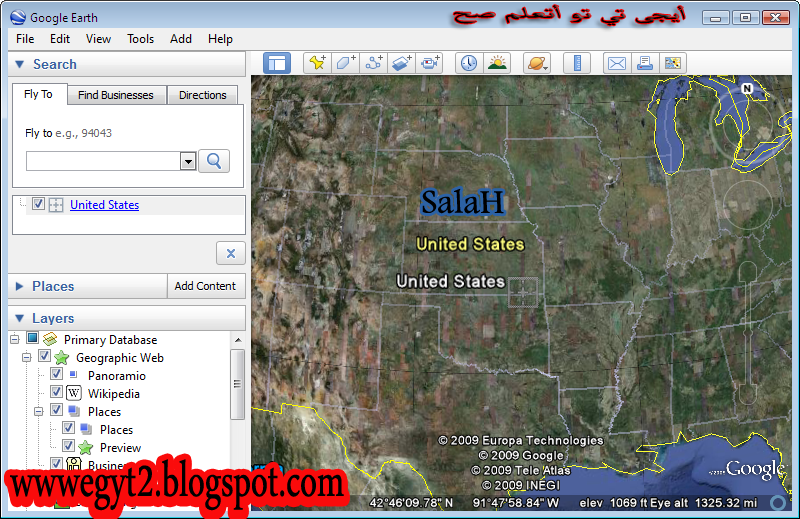
Task: Switch between Earth, Sky and planets icon
Action: point(537,63)
